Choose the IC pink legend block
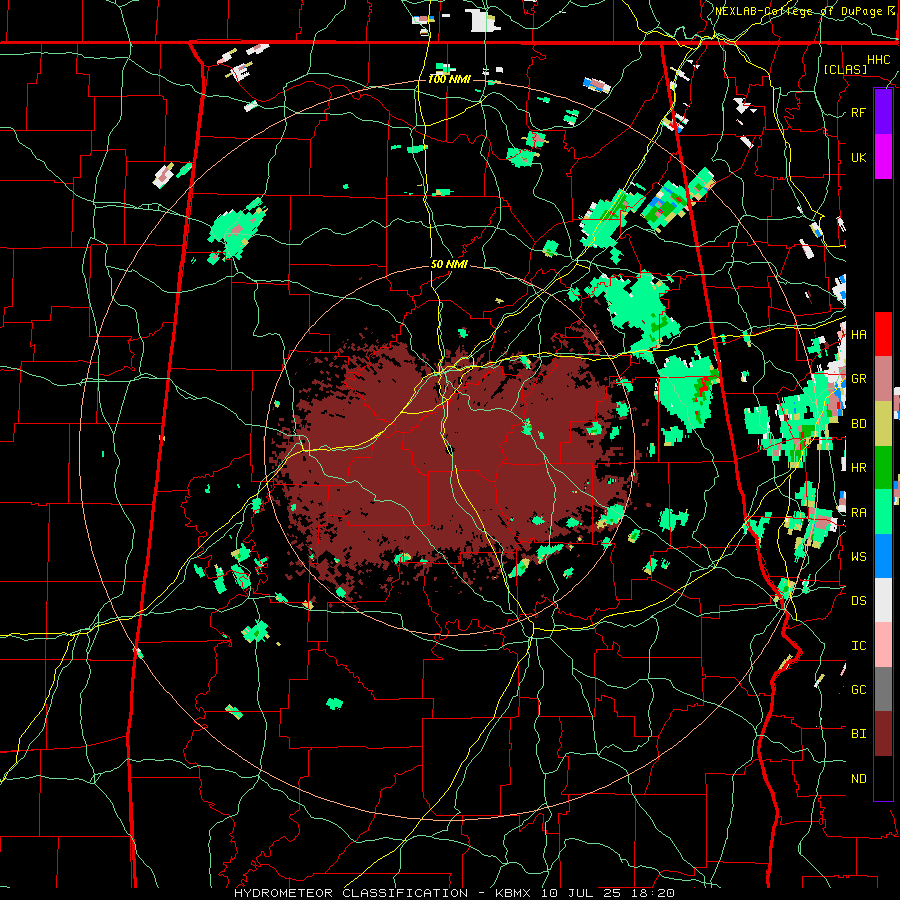900x900 pixels. pyautogui.click(x=883, y=645)
